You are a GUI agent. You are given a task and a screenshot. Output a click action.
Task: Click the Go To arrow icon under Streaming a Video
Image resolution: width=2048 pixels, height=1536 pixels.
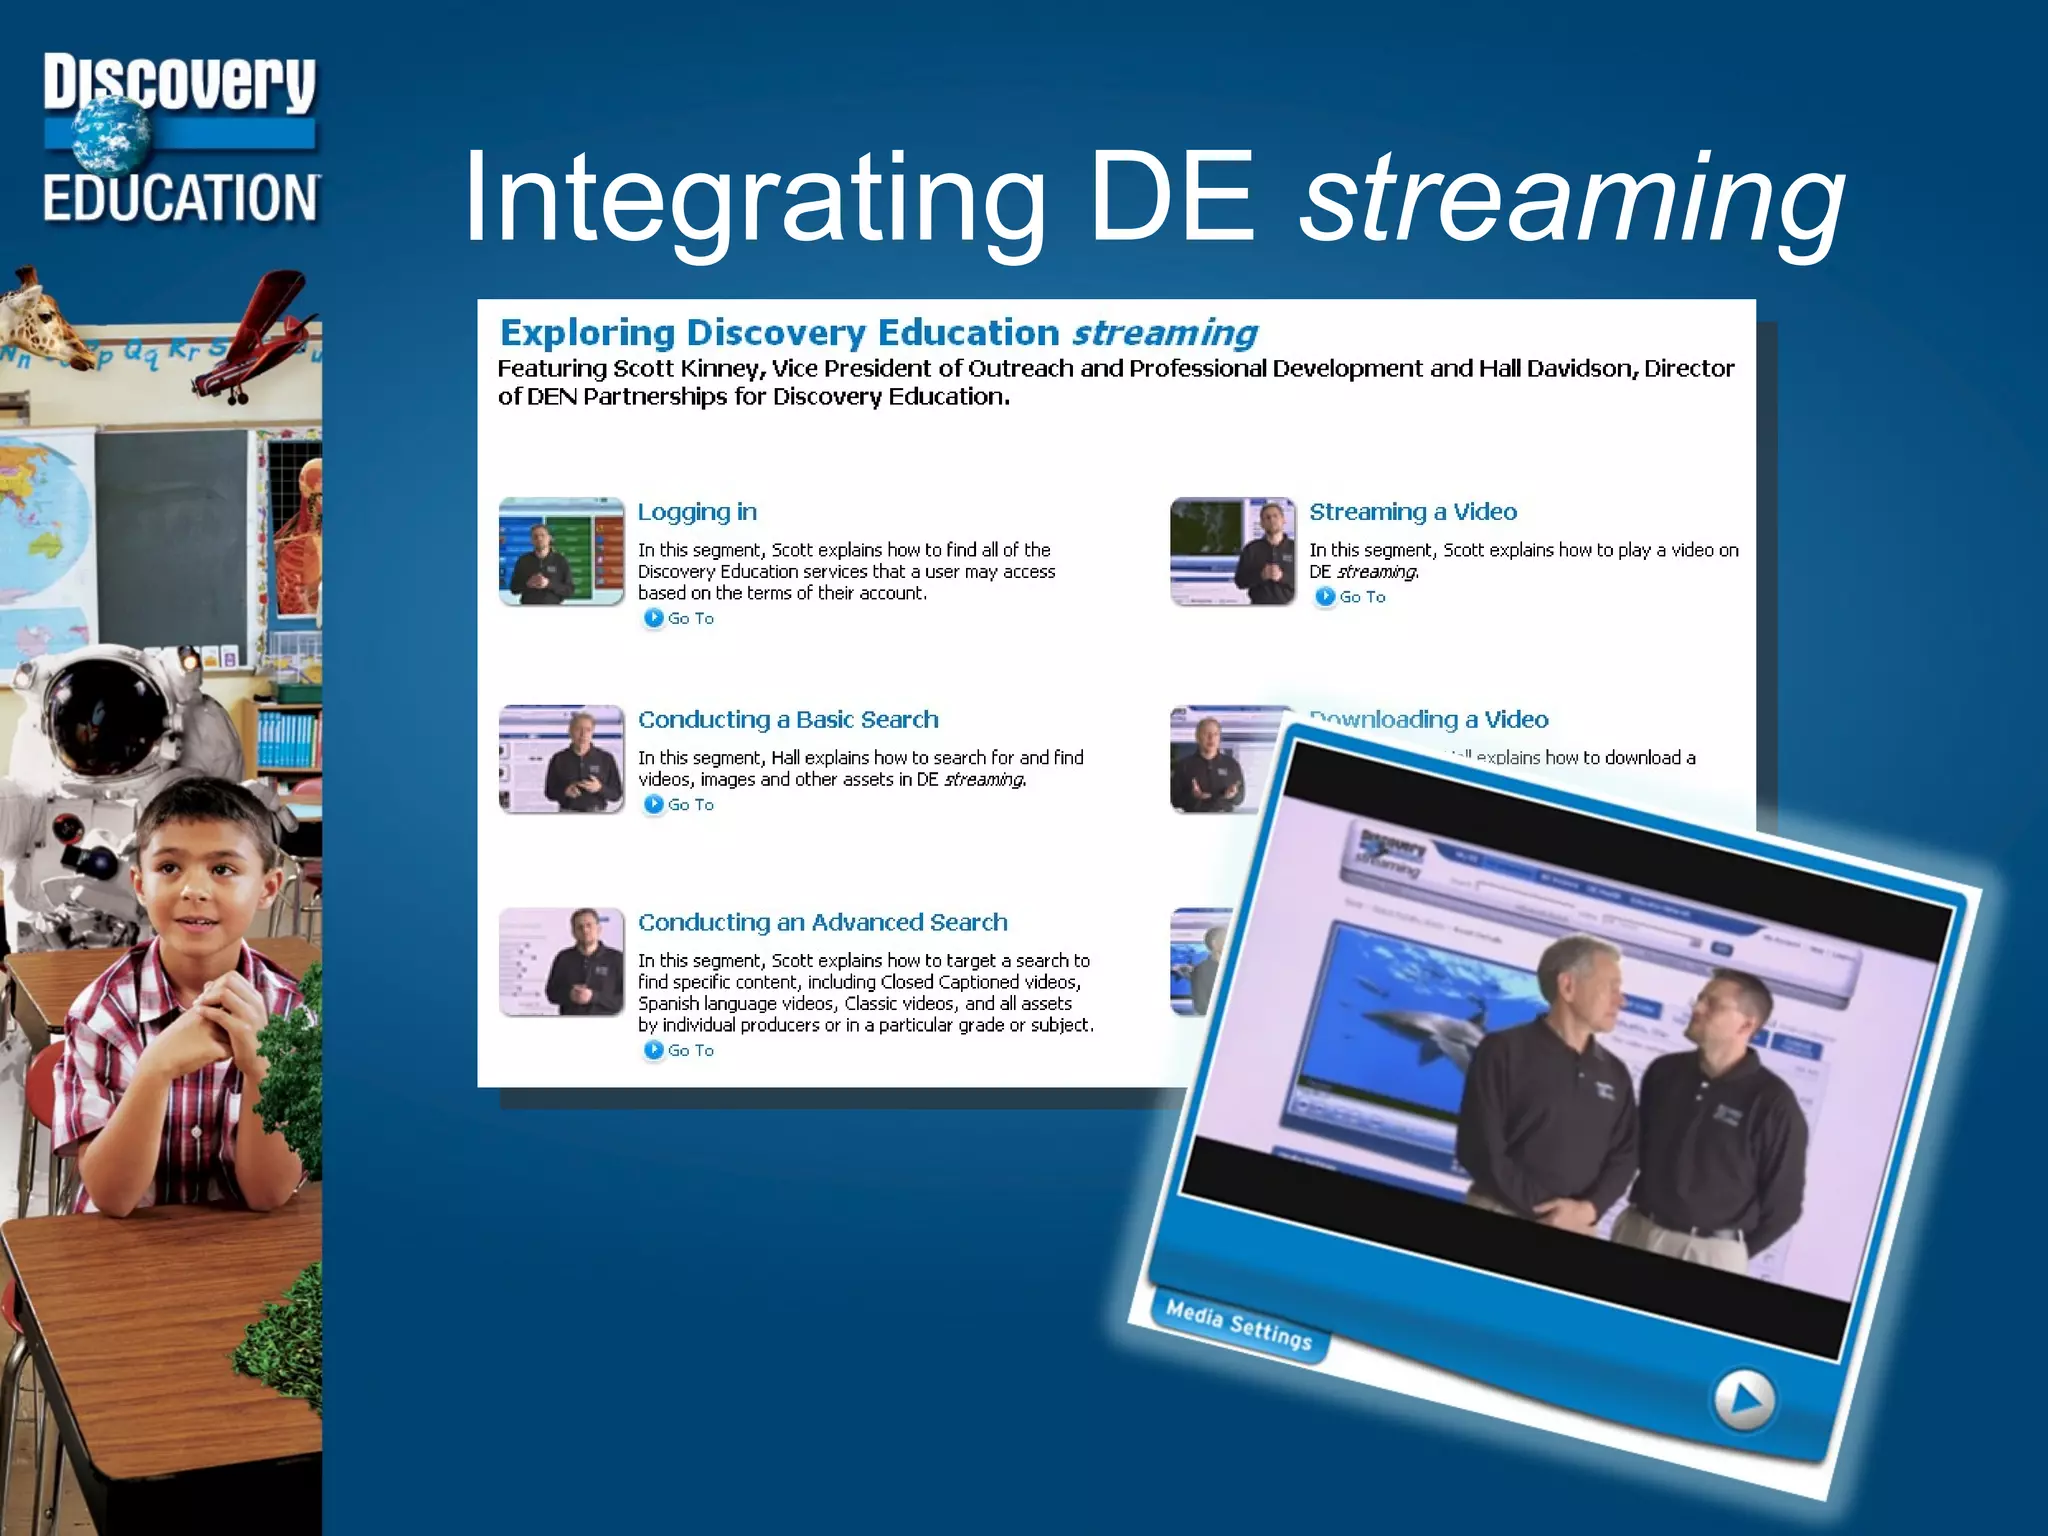[1325, 596]
